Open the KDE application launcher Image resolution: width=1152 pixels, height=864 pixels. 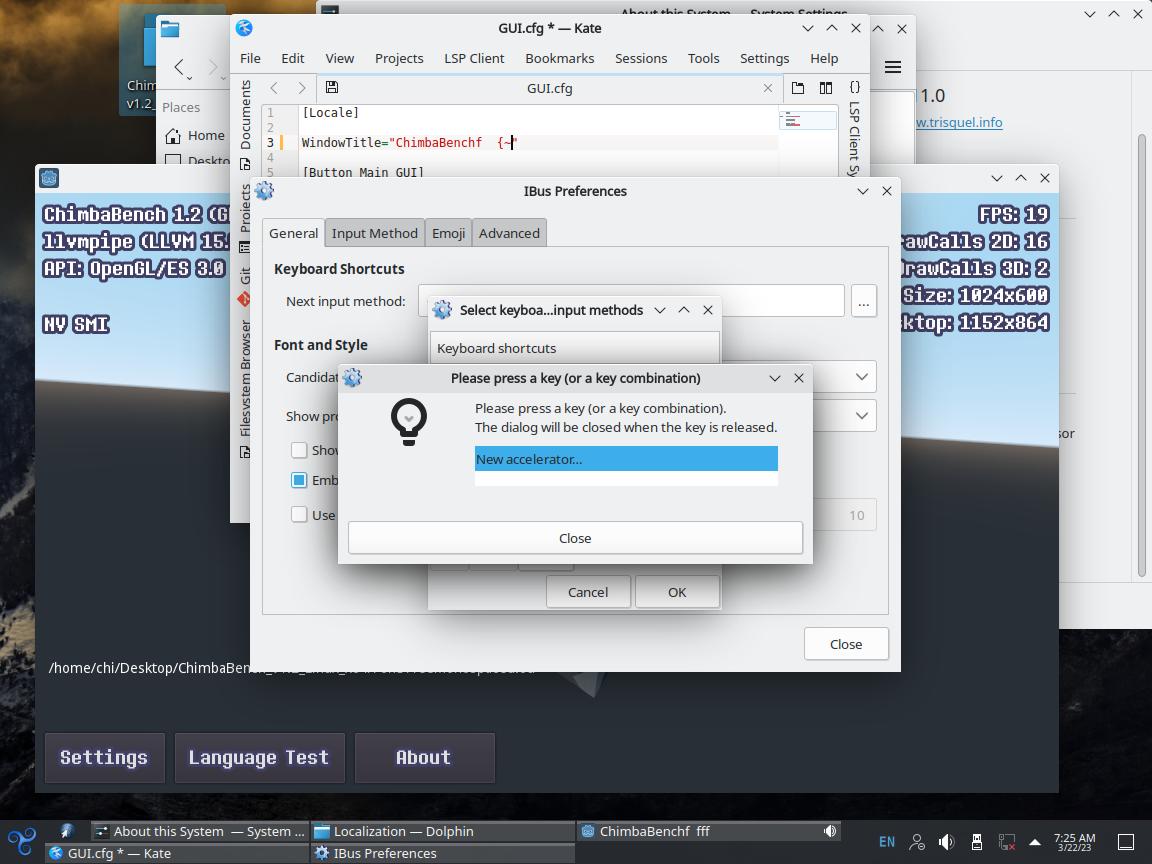coord(22,841)
